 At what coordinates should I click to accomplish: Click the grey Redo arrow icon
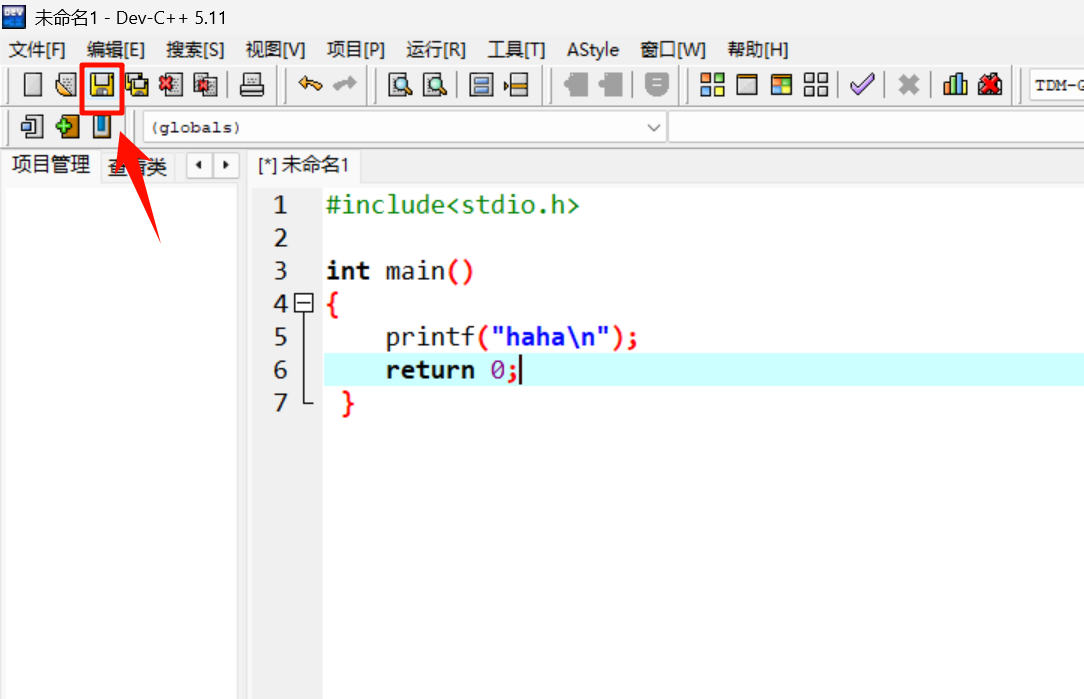(345, 84)
